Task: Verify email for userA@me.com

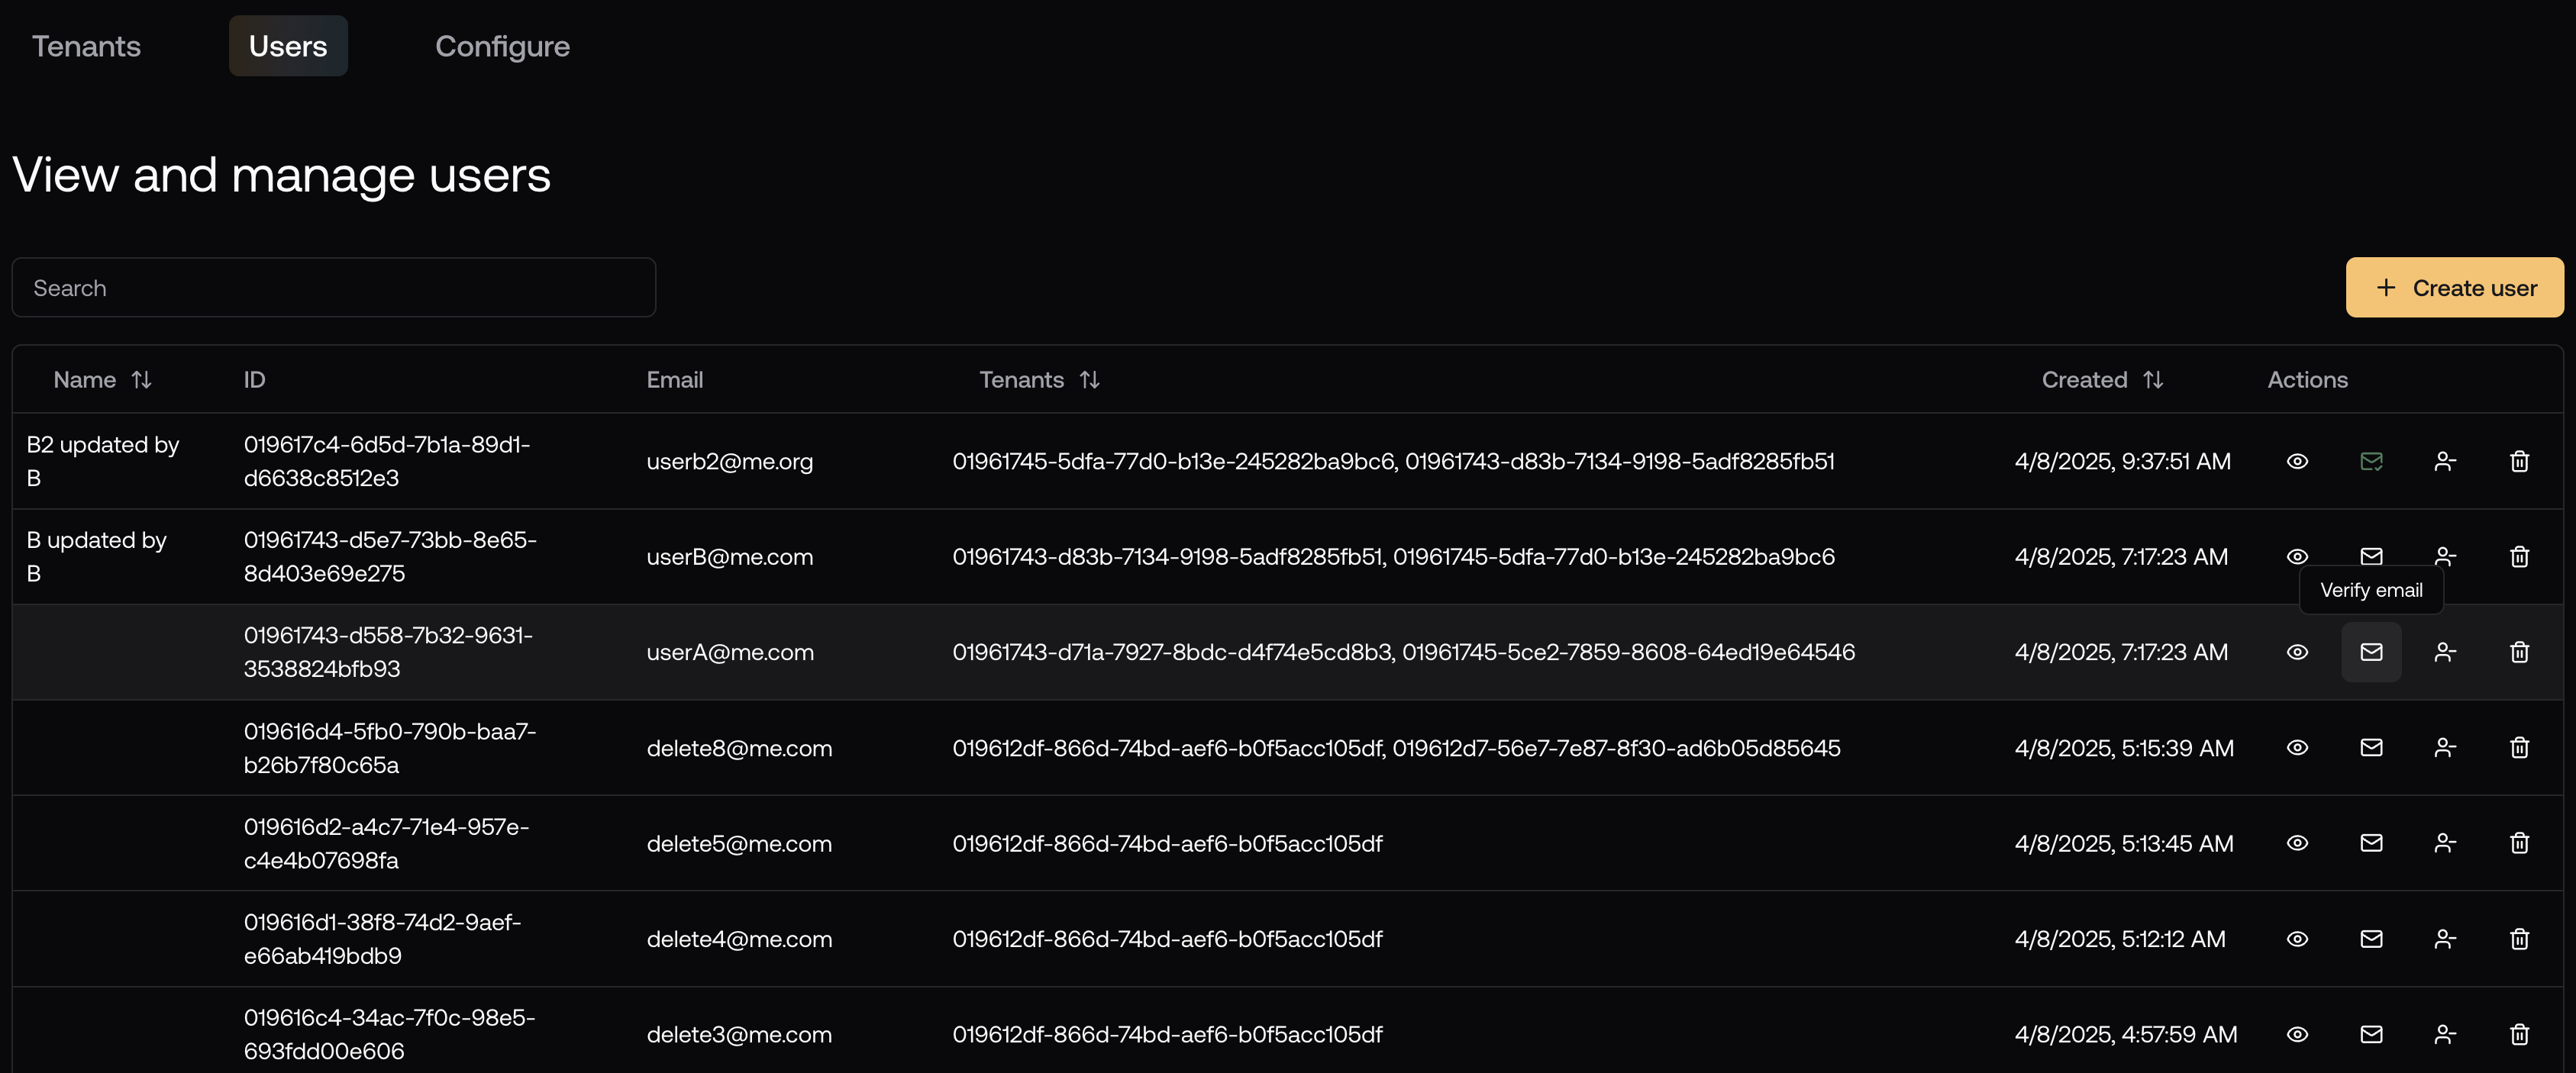Action: tap(2371, 652)
